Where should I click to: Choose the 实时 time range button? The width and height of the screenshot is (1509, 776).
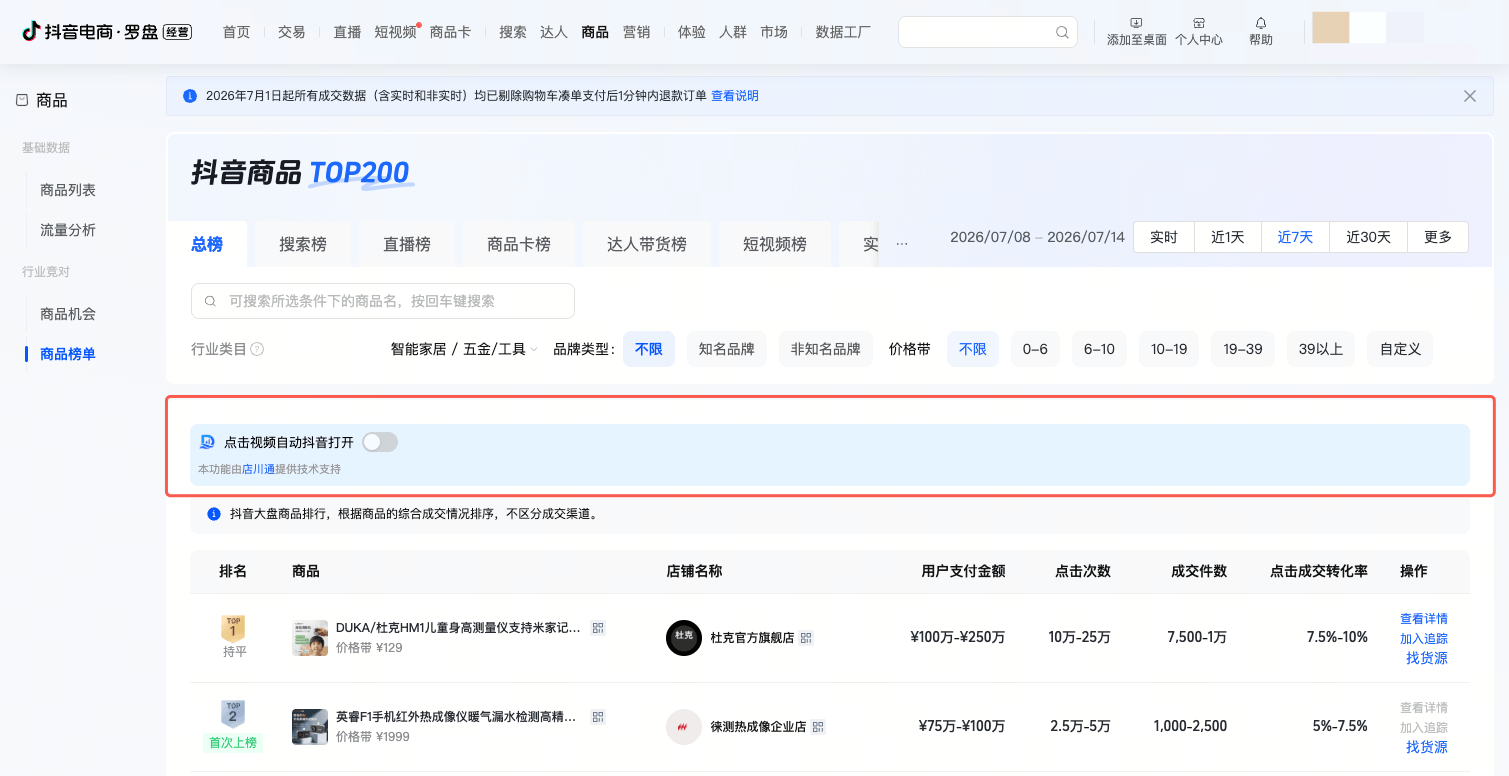click(x=1164, y=237)
